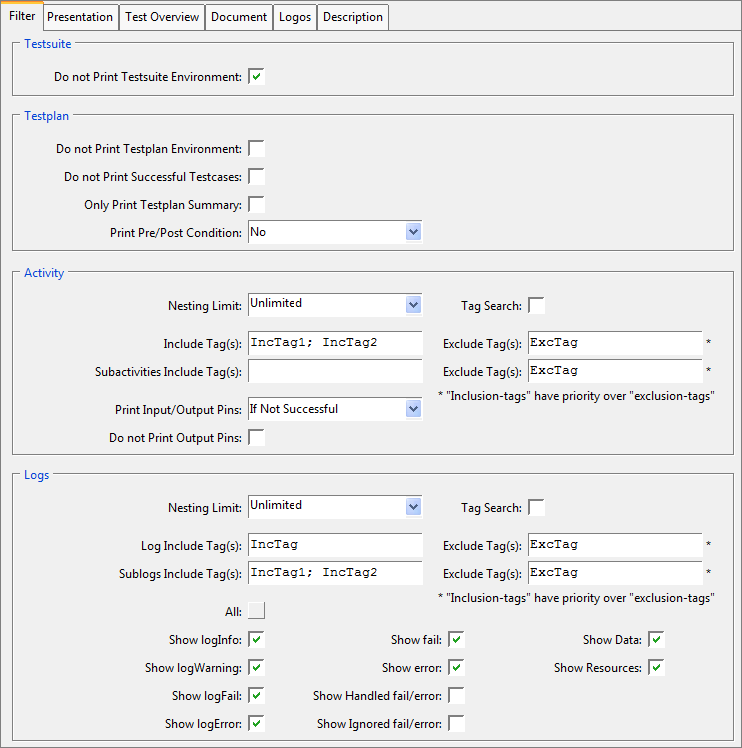
Task: Open the Test Overview tab
Action: [162, 17]
